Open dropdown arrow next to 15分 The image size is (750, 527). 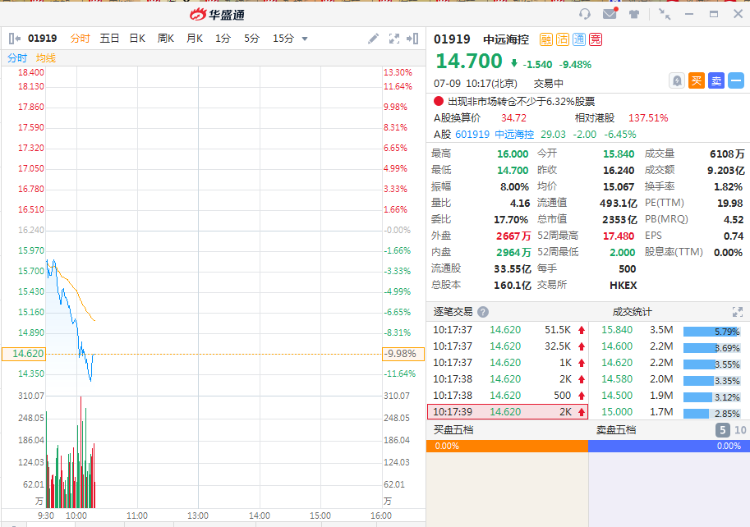point(305,39)
